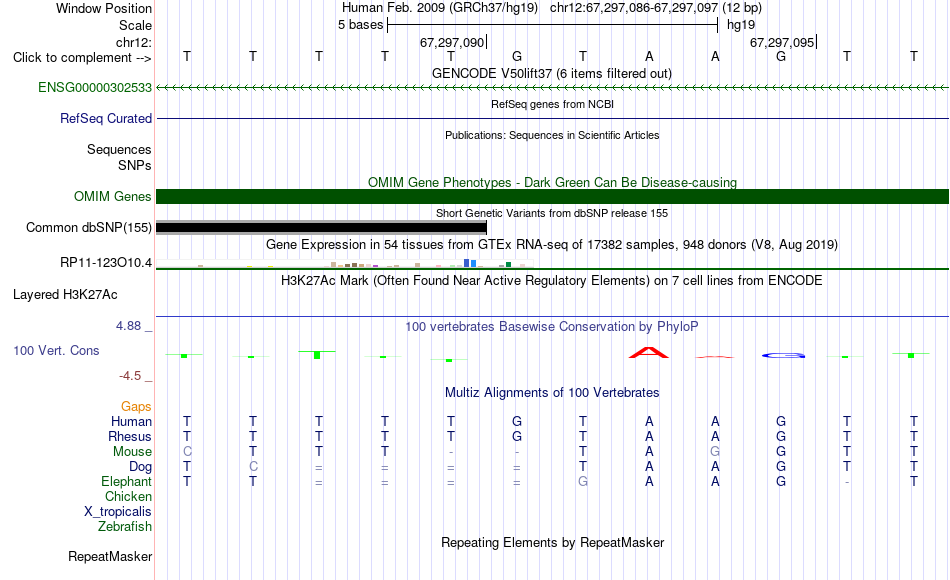Click the GENCODE V50lift37 track title
The image size is (950, 580).
pos(551,73)
